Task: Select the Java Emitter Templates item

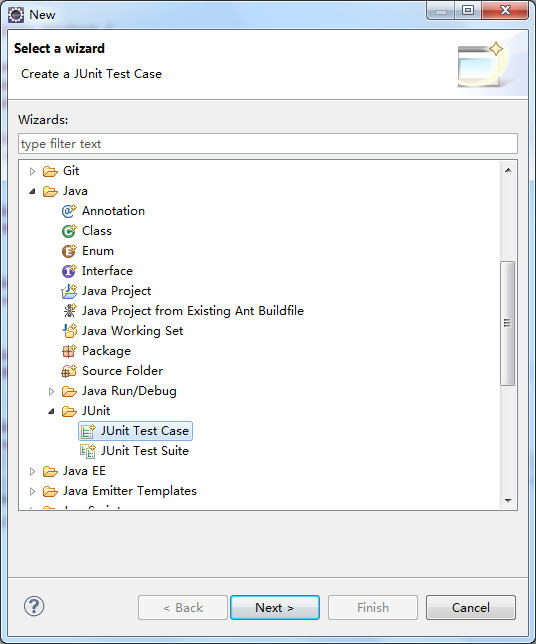Action: coord(120,491)
